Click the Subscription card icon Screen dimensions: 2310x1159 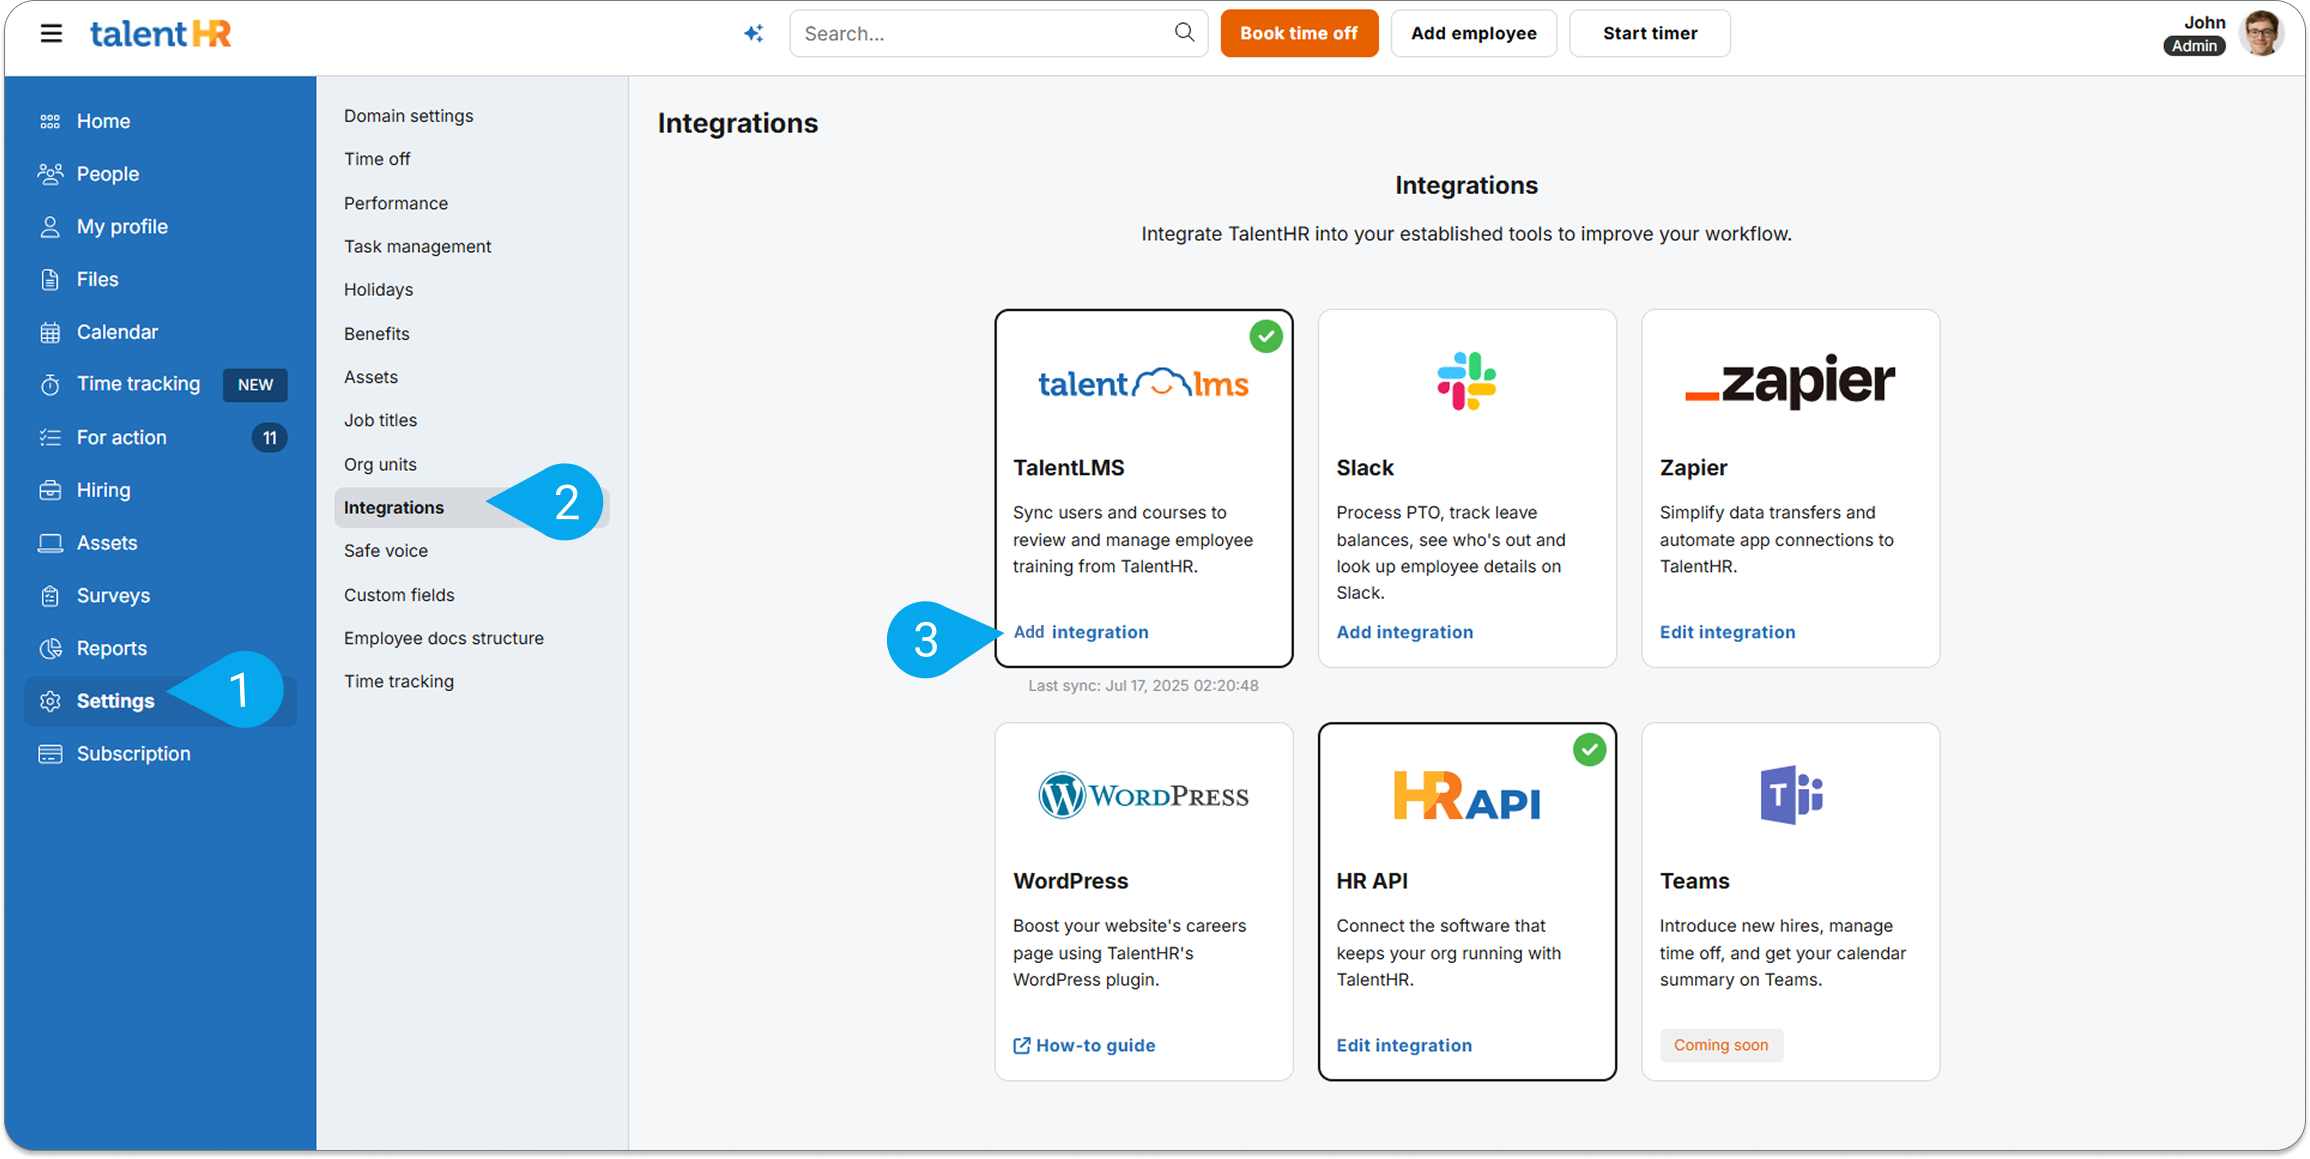click(x=50, y=754)
